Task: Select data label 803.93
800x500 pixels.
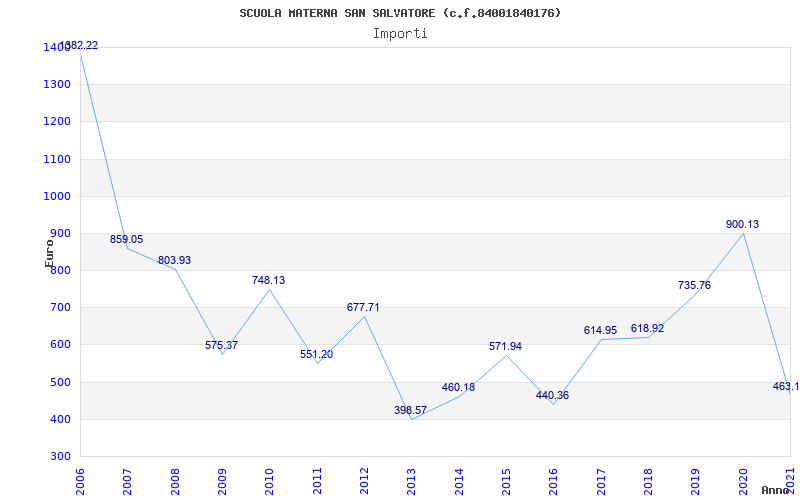Action: point(174,260)
